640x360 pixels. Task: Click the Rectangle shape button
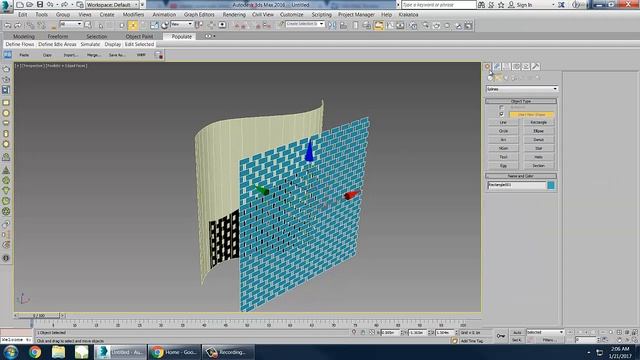pos(538,122)
